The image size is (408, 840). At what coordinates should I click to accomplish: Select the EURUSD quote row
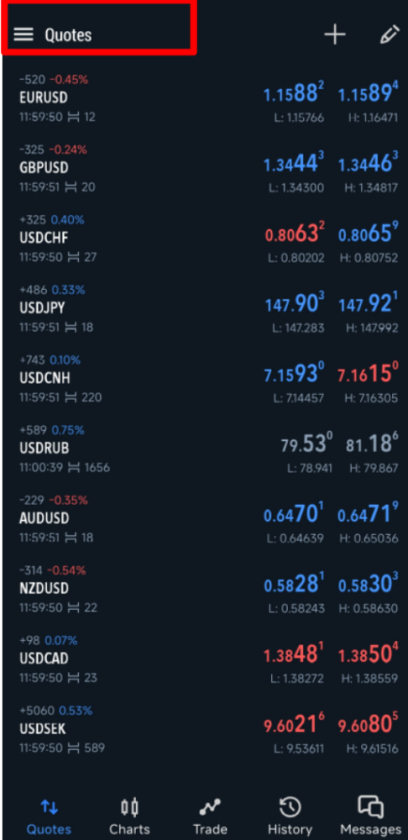[204, 98]
